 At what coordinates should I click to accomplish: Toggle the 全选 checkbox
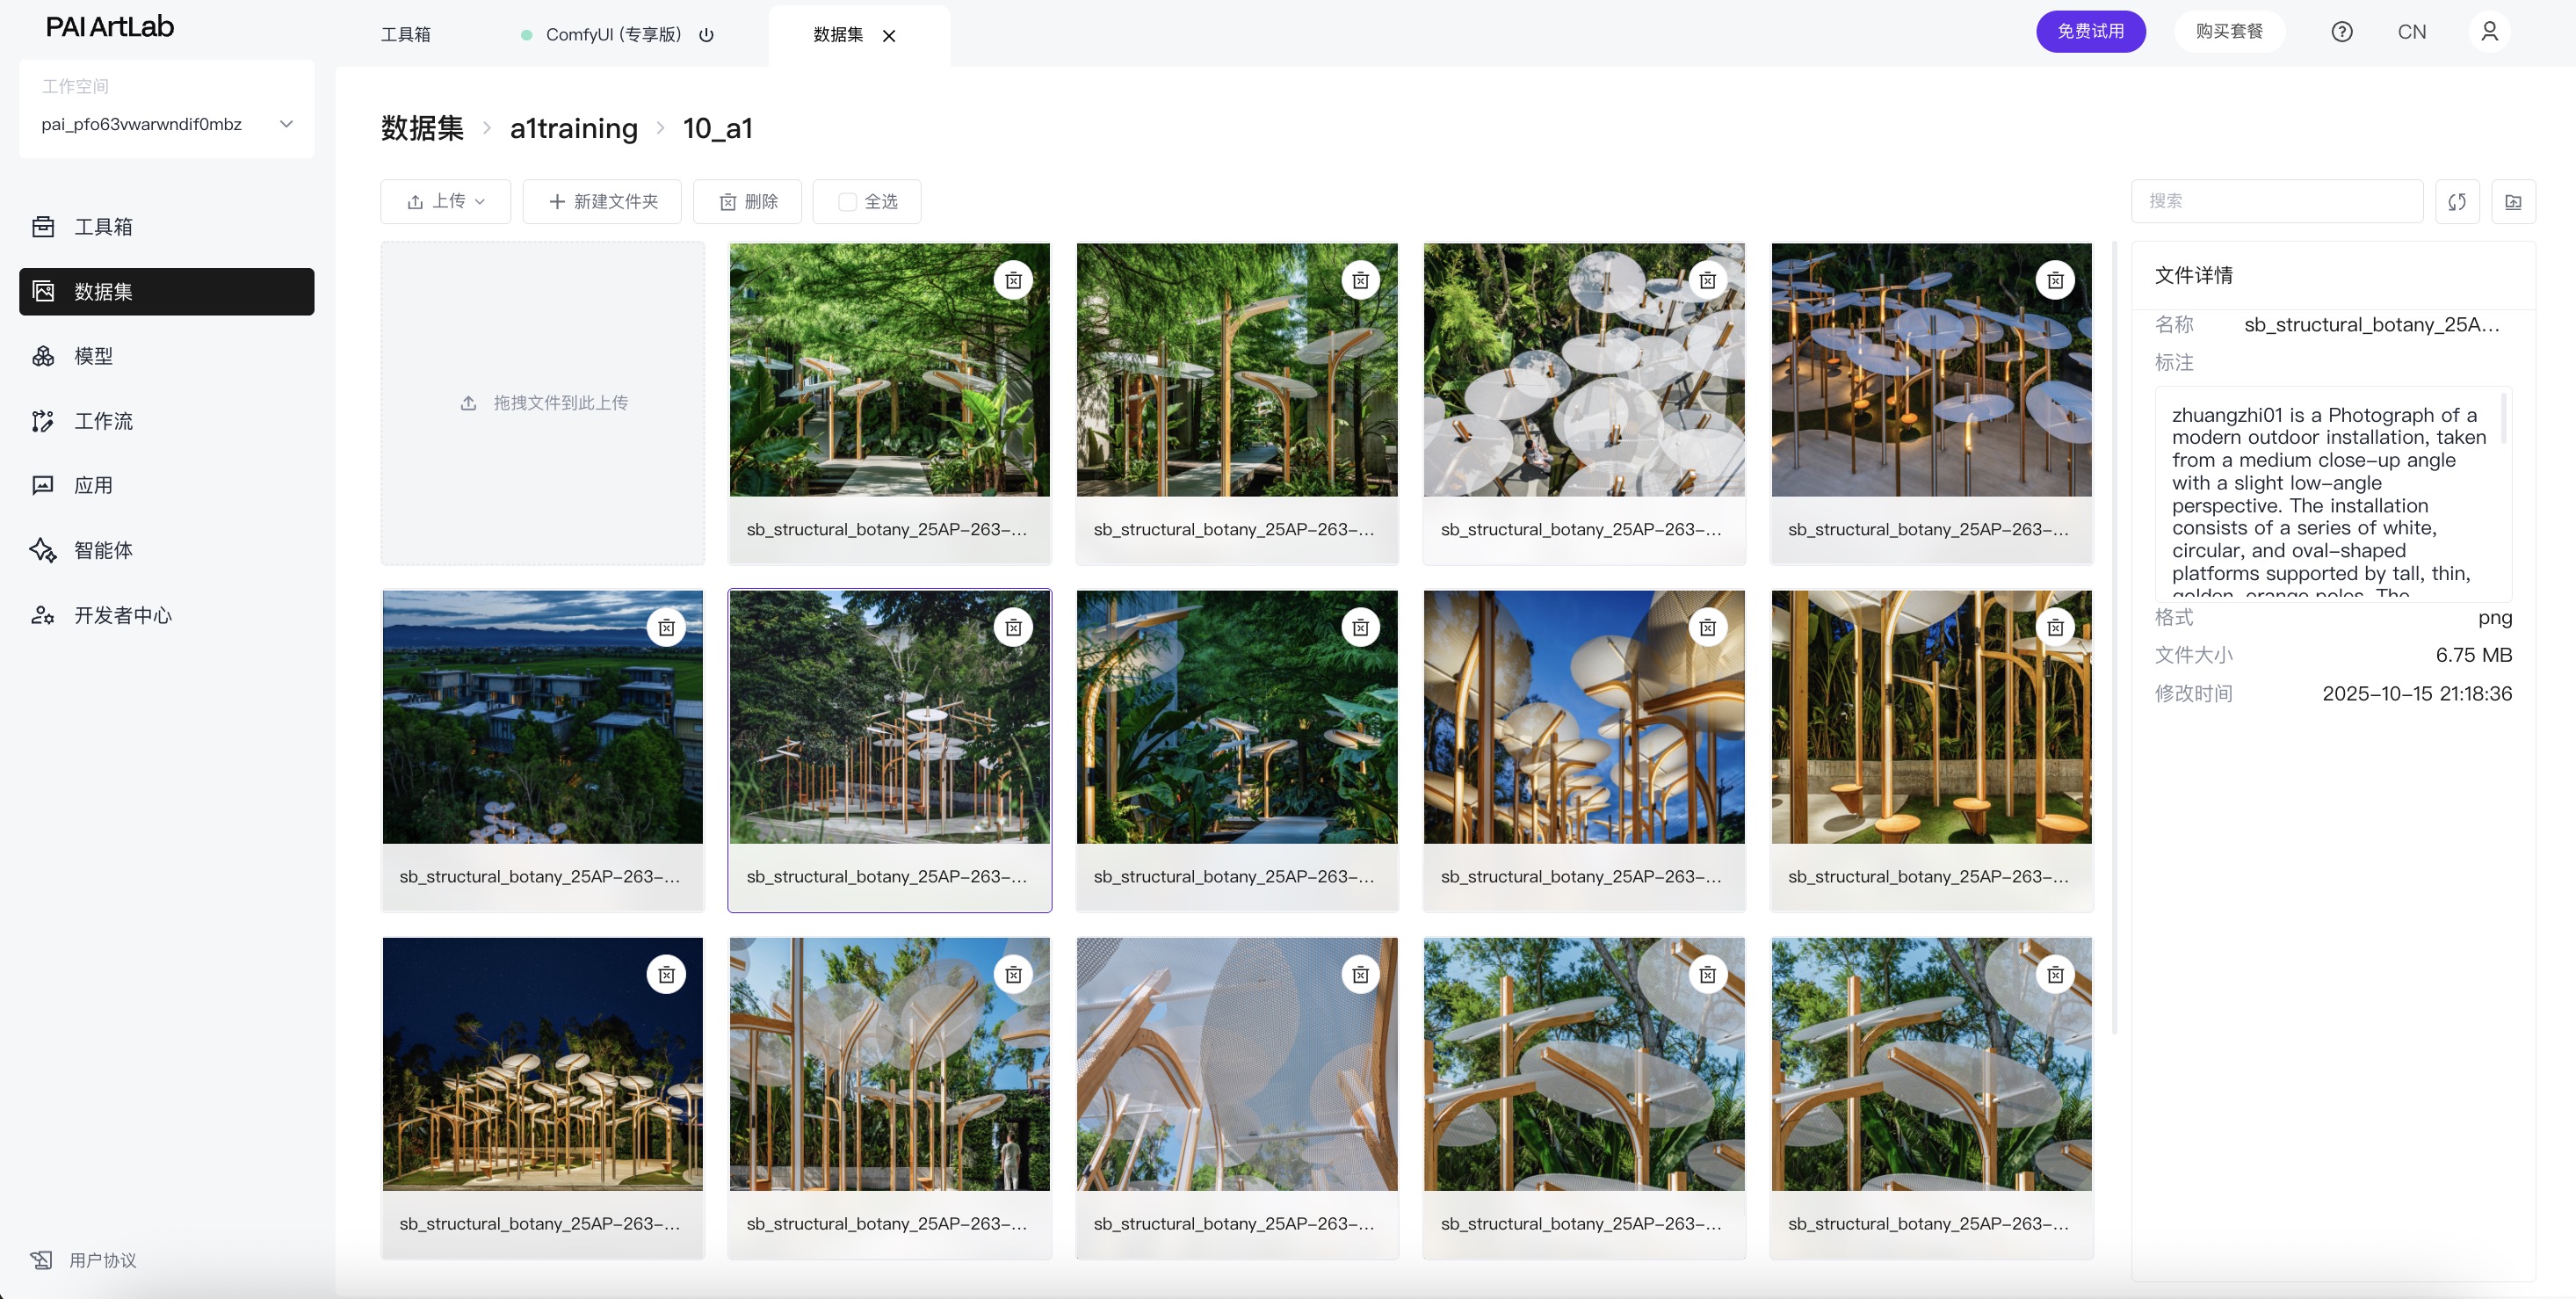pos(847,202)
